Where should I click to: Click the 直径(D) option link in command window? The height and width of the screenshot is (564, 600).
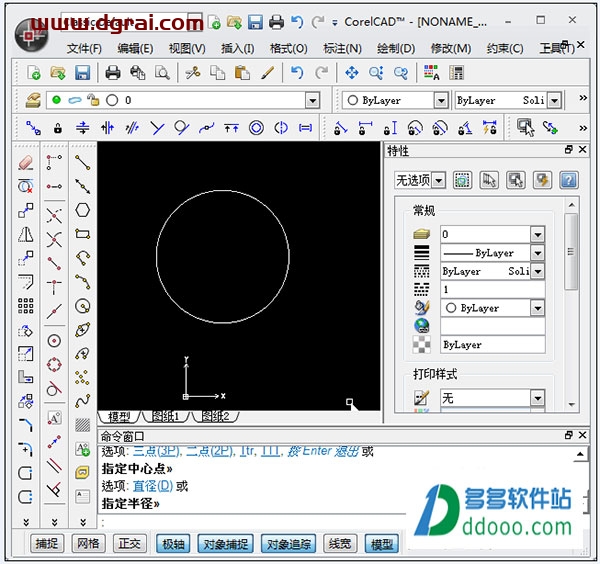pos(152,486)
